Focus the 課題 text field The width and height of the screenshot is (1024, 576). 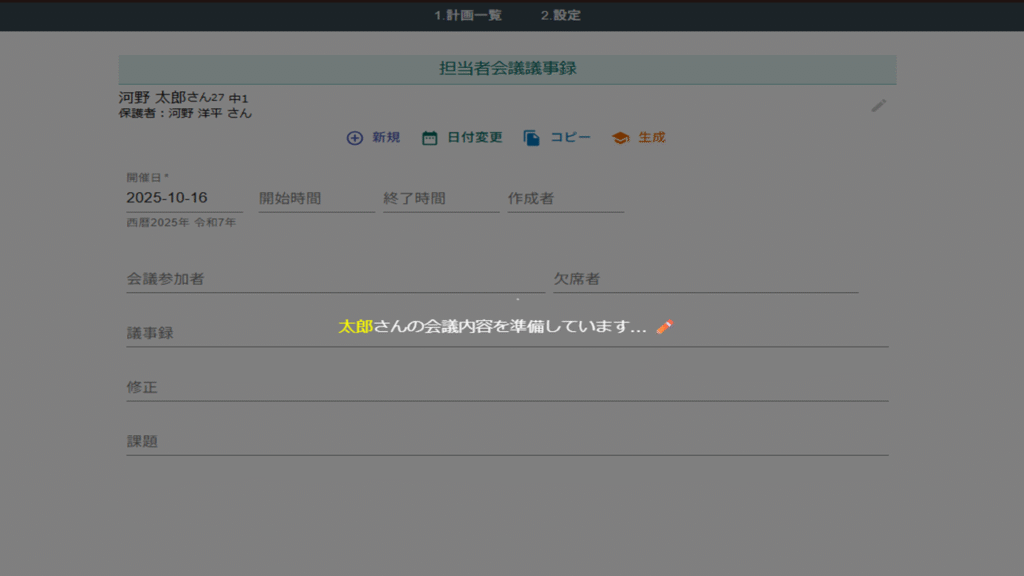507,441
